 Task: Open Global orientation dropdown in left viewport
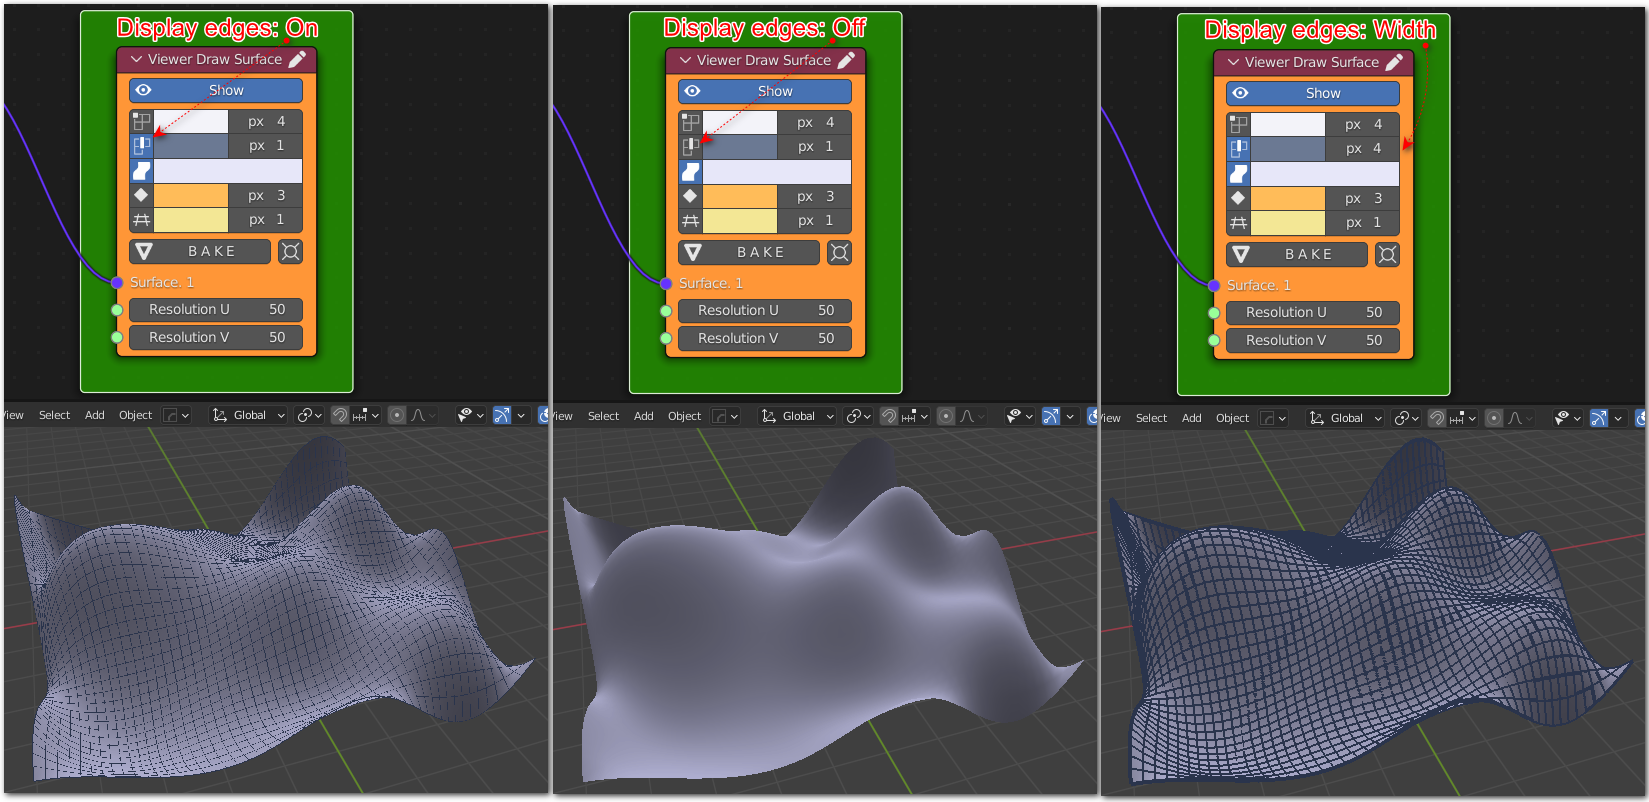coord(249,415)
